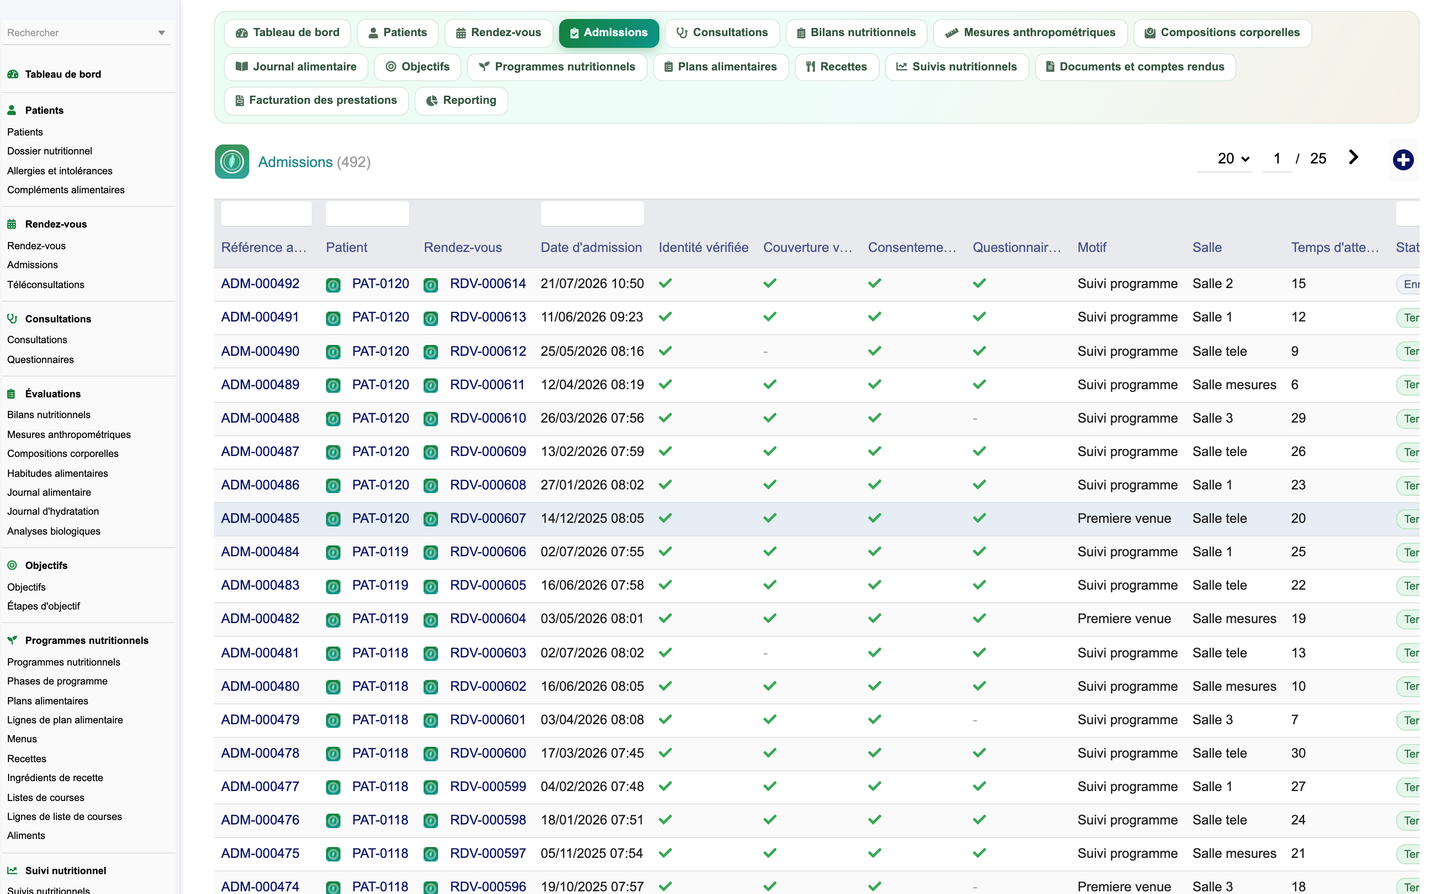The height and width of the screenshot is (894, 1445).
Task: Open Allergies et intolérances sidebar link
Action: [x=60, y=171]
